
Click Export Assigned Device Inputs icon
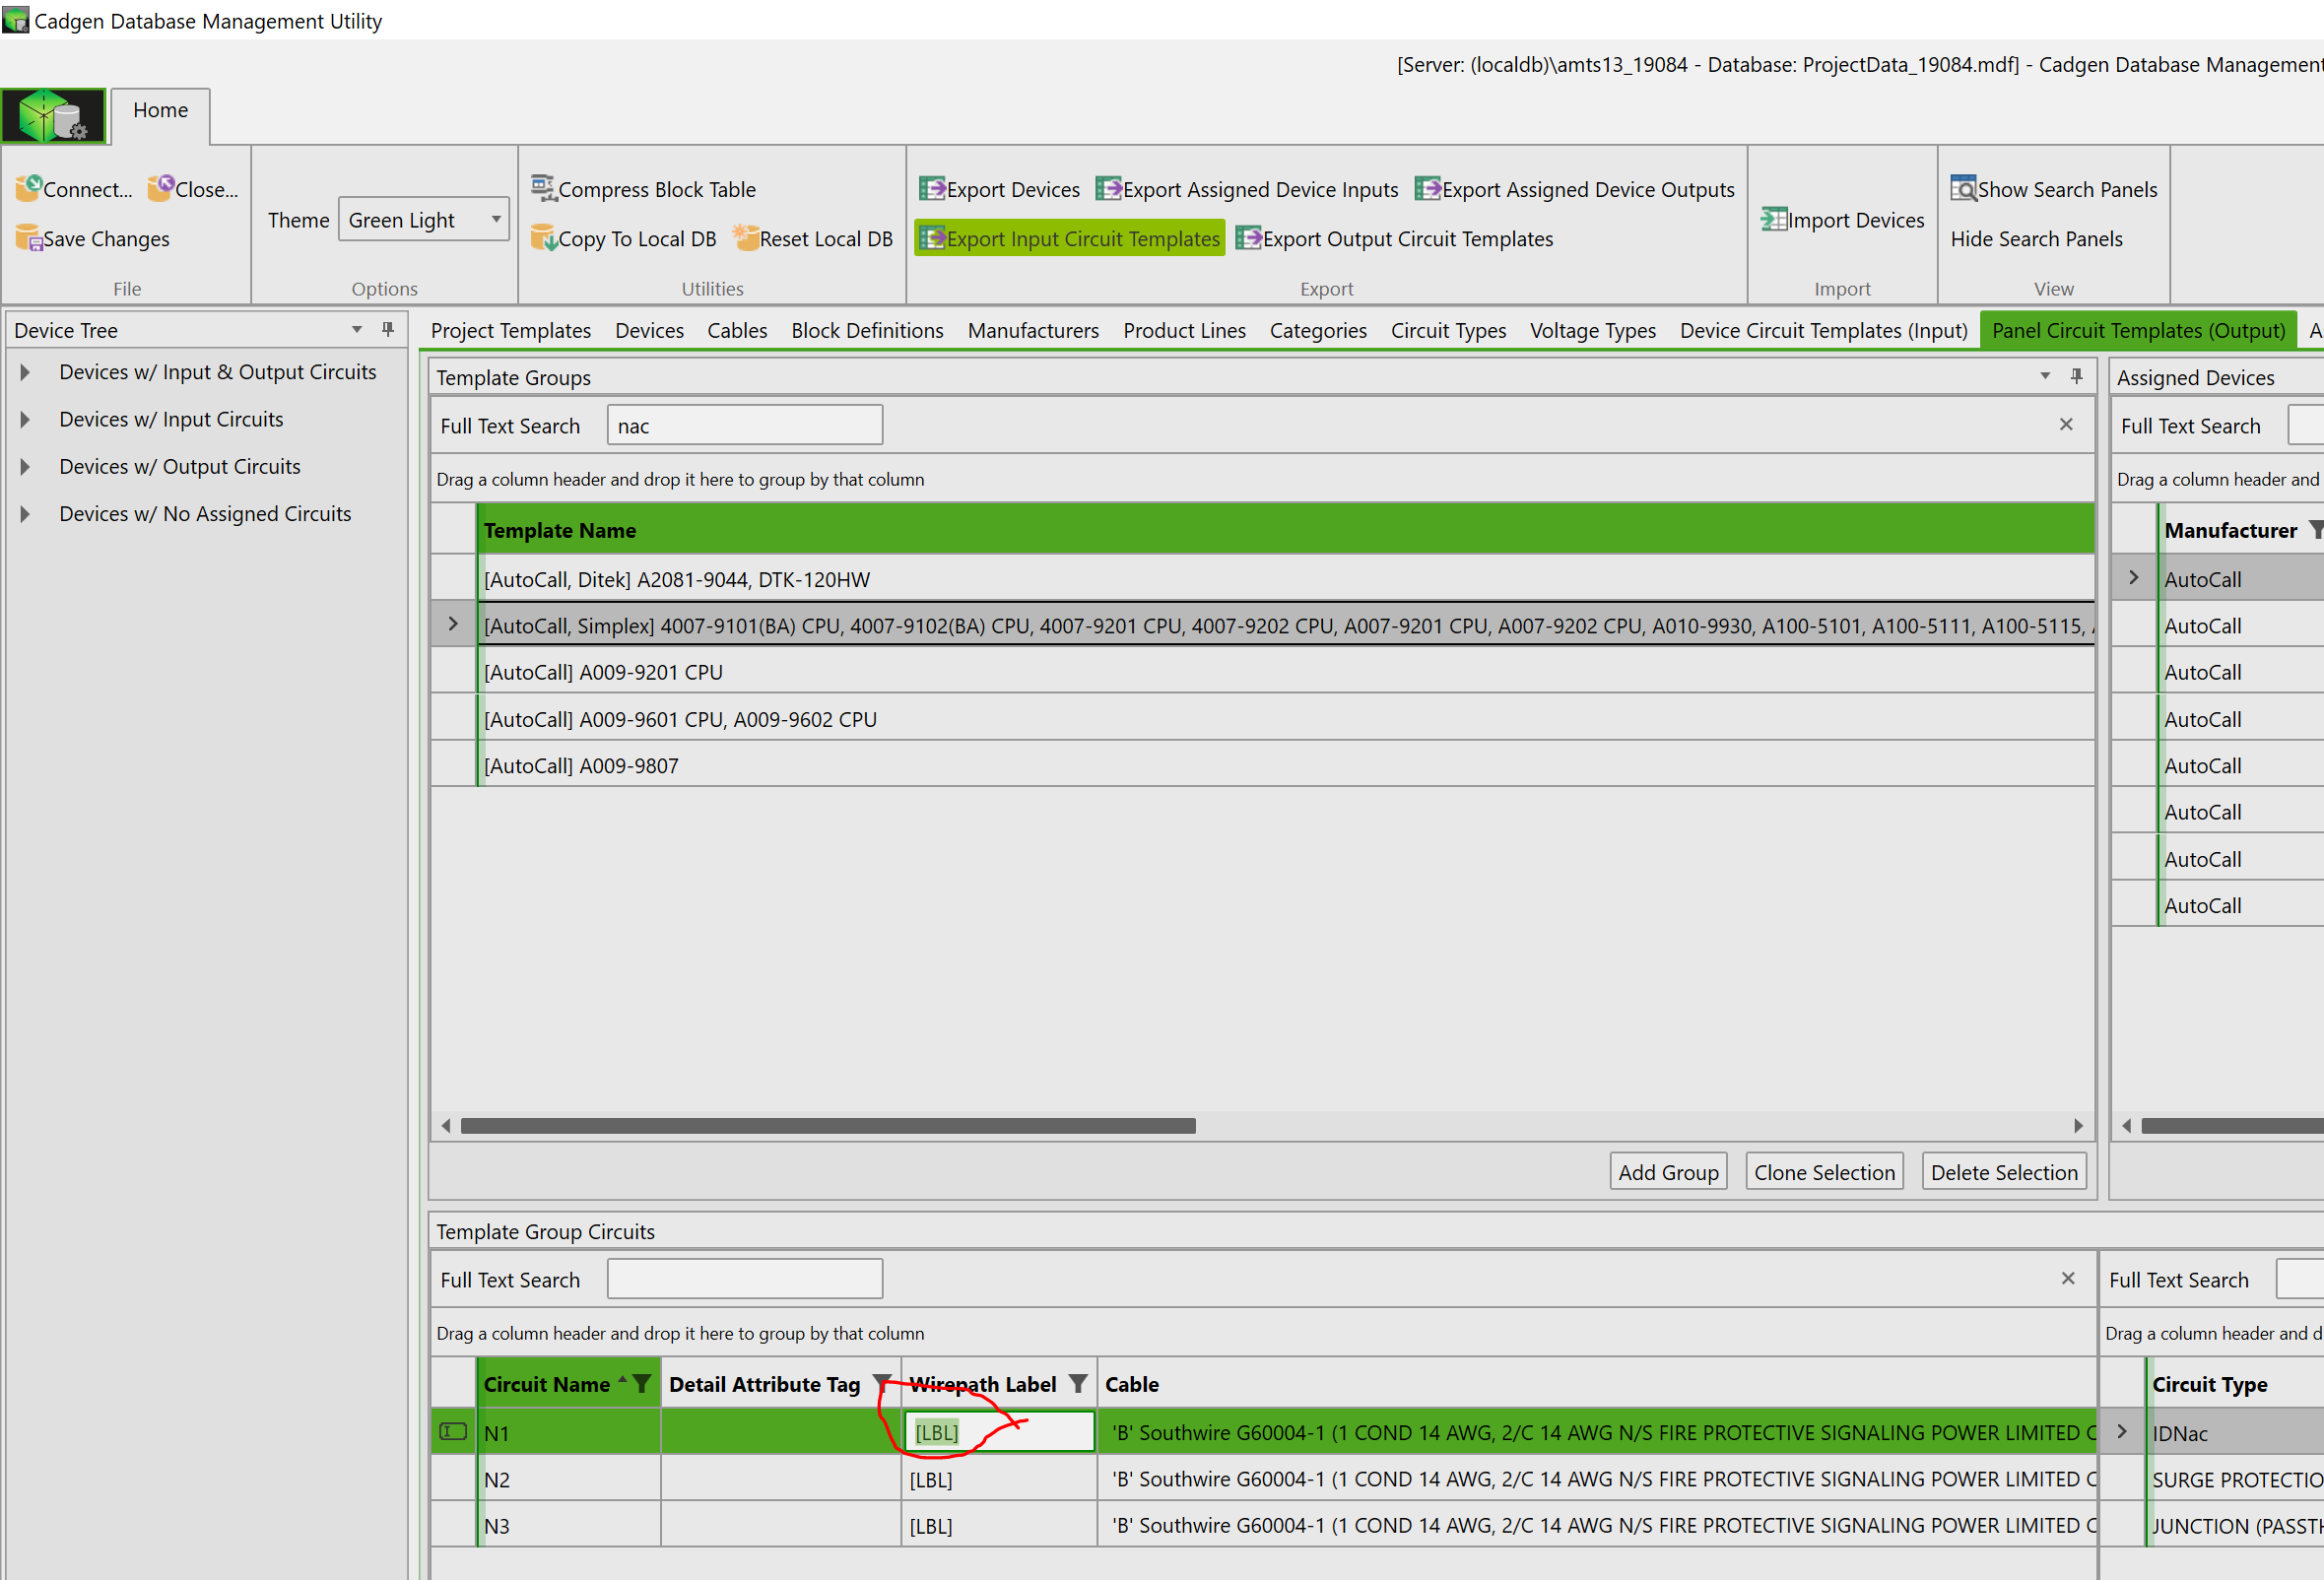[1108, 188]
